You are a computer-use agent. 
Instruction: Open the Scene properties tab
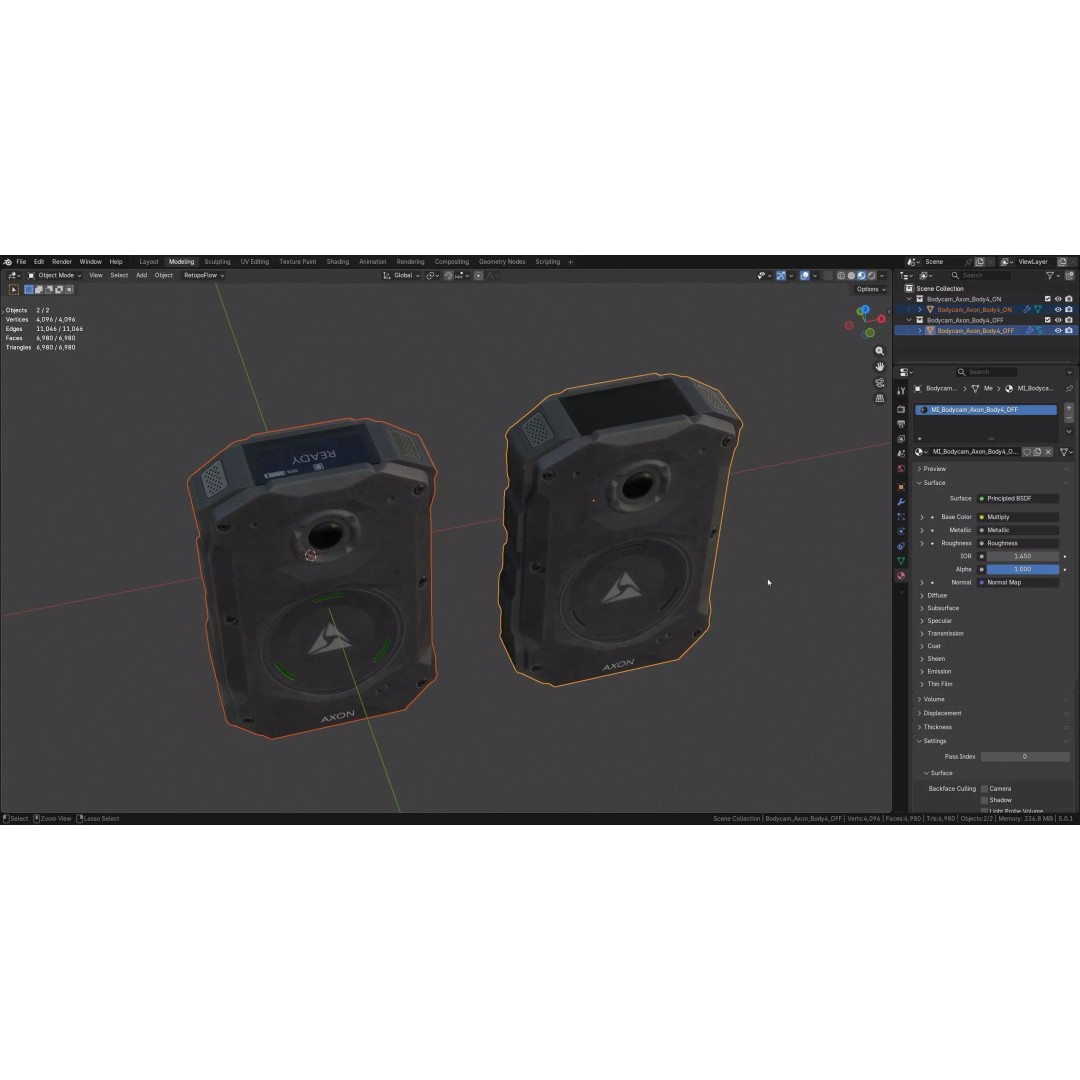(901, 454)
